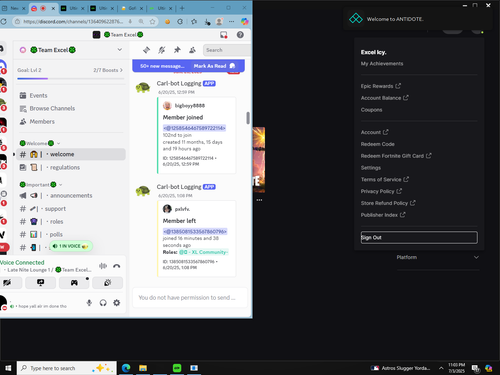
Task: Show pinned messages pin icon
Action: pyautogui.click(x=177, y=50)
